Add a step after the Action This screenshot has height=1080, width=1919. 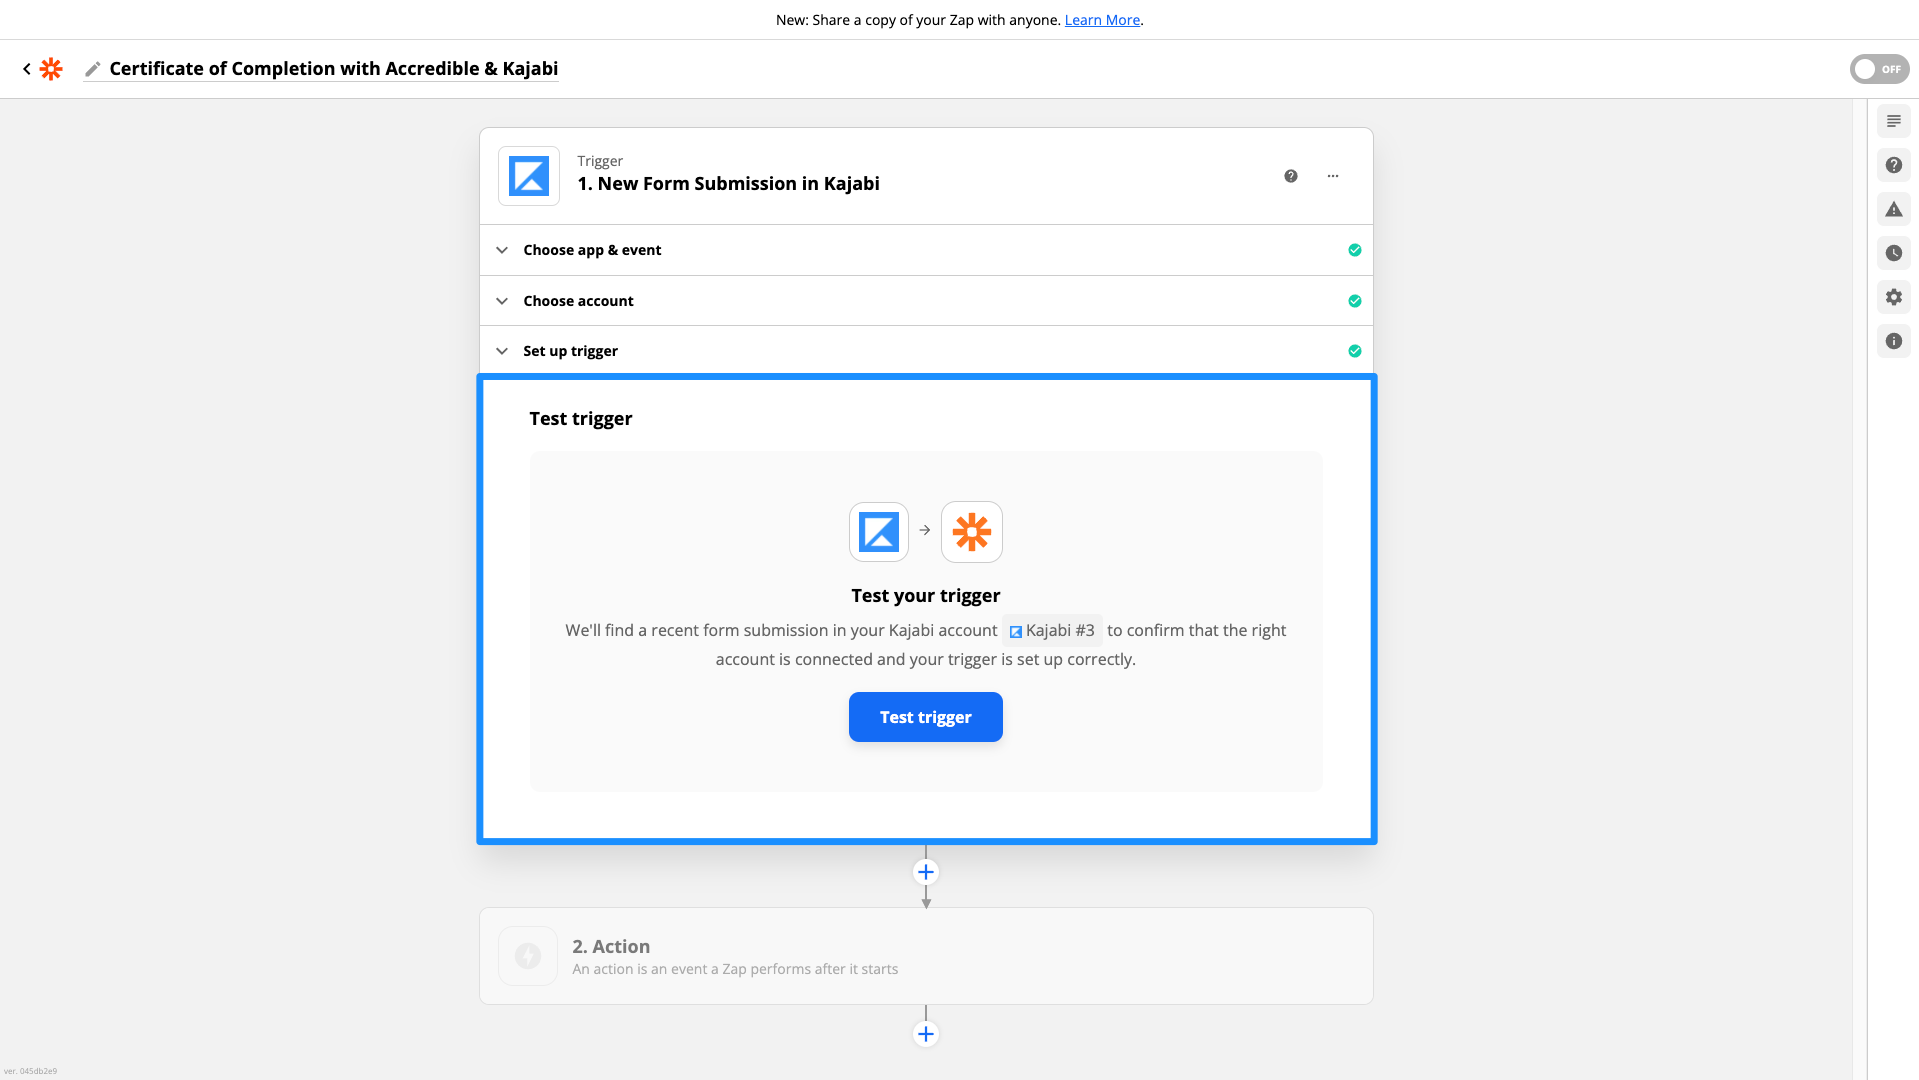[x=926, y=1034]
